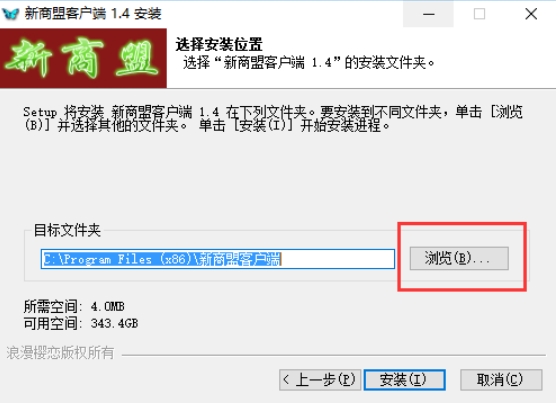Click the butterfly app icon in title bar

[x=10, y=14]
